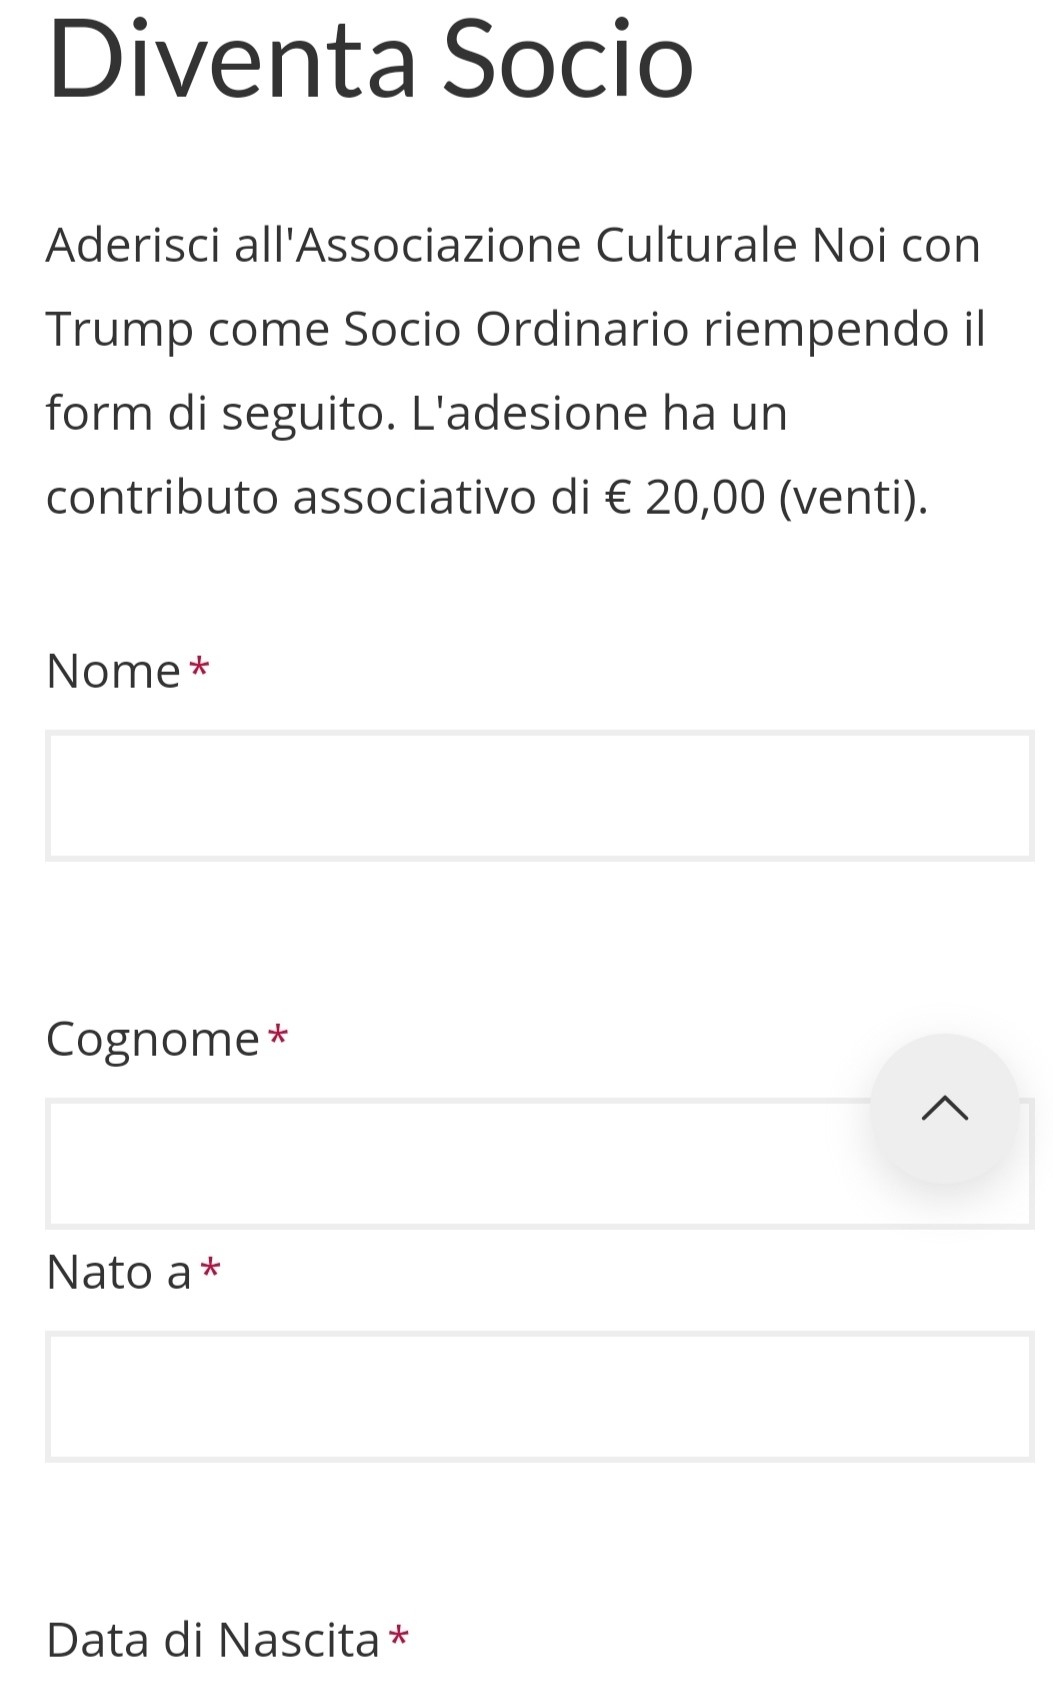1053x1687 pixels.
Task: Click the Nome field label
Action: pos(113,671)
